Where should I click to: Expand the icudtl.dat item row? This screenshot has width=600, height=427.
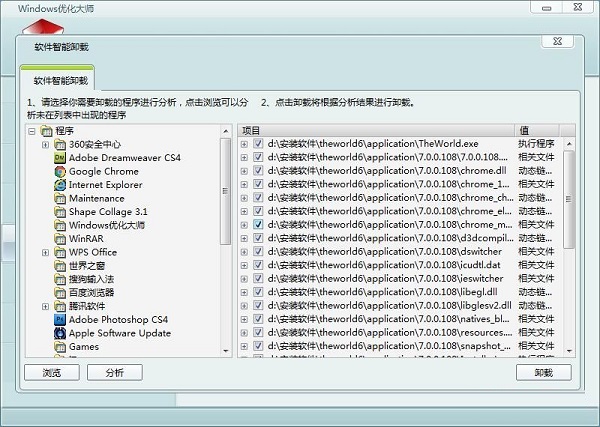pos(244,266)
